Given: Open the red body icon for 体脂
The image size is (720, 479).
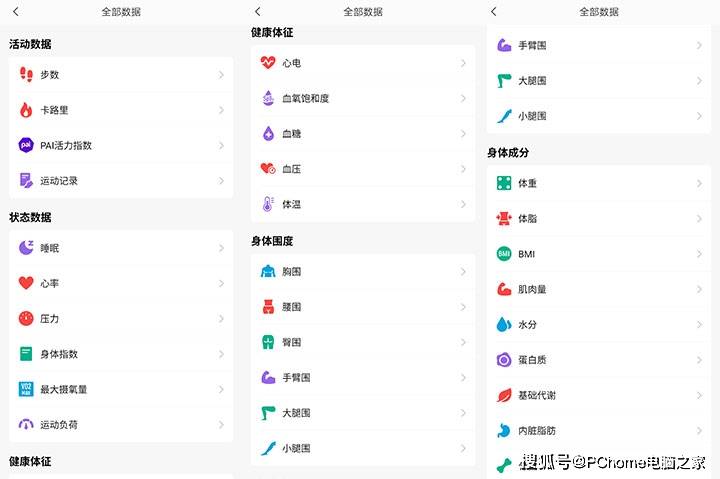Looking at the screenshot, I should point(504,218).
